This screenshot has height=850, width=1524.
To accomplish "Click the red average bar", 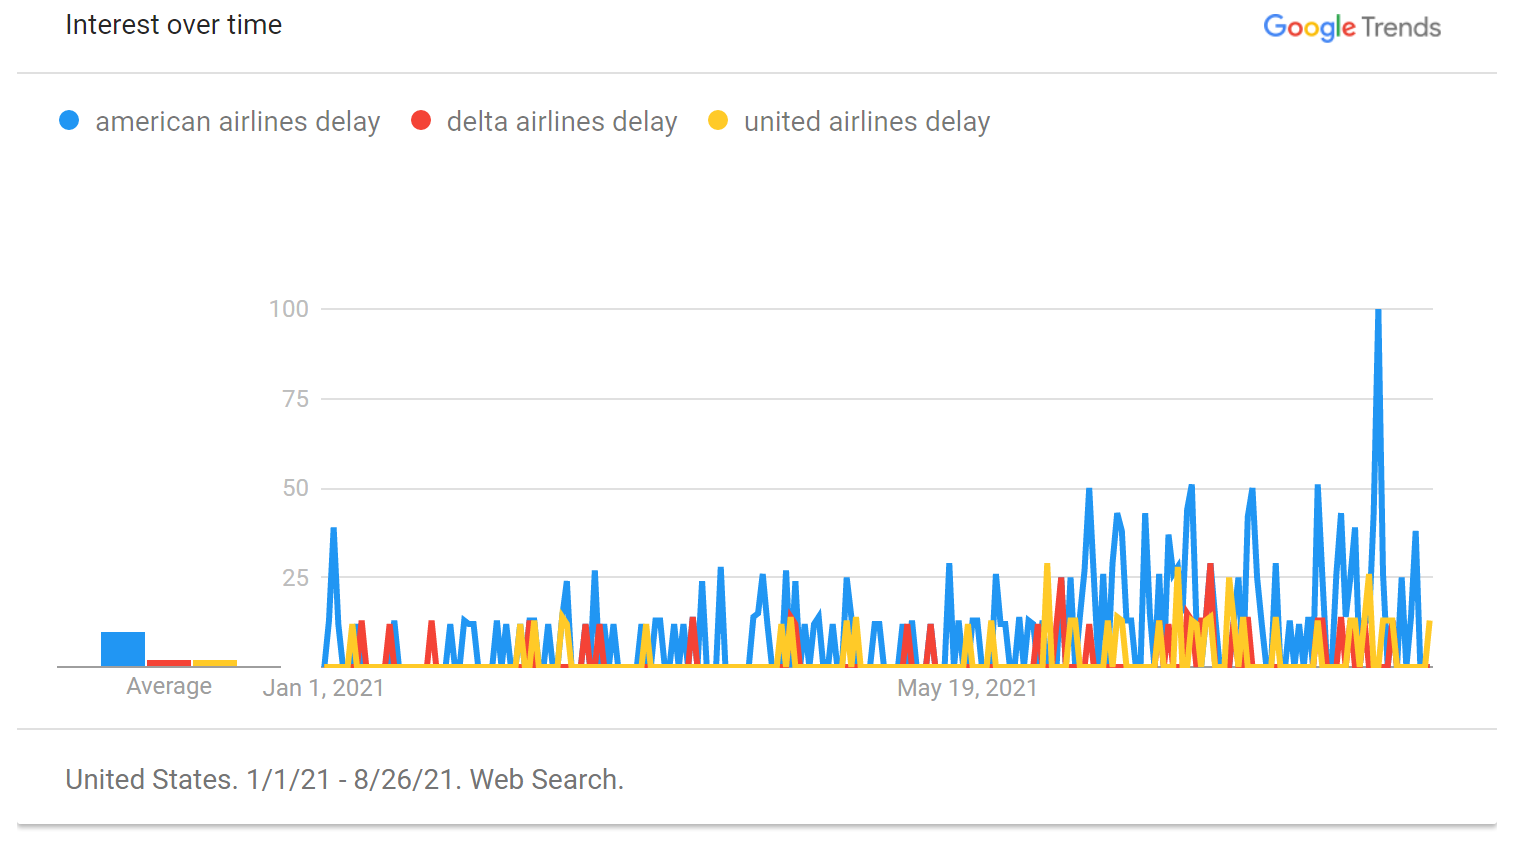I will click(x=169, y=663).
